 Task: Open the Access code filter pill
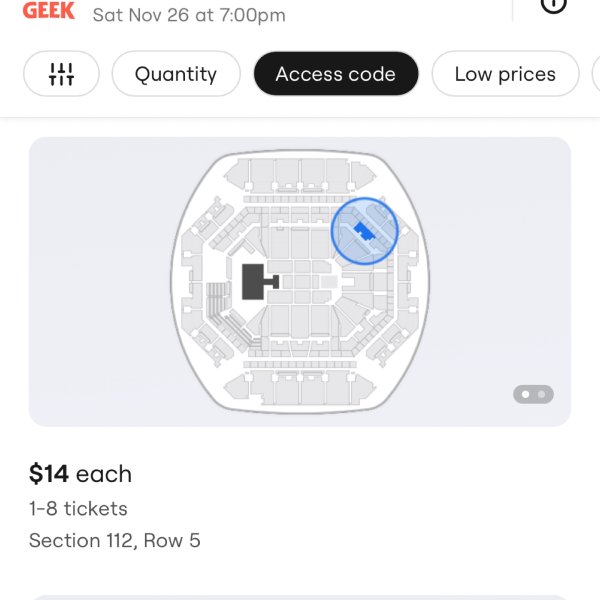pyautogui.click(x=336, y=73)
